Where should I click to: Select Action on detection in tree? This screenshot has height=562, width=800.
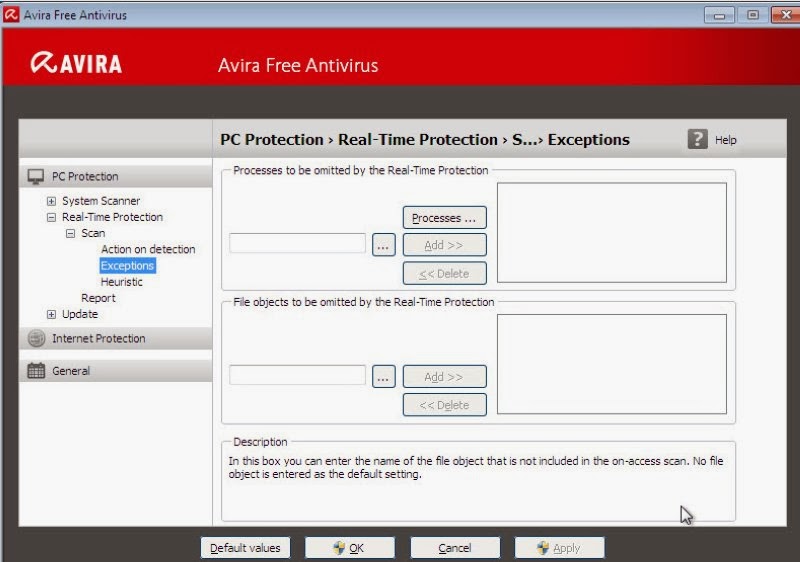[x=148, y=249]
